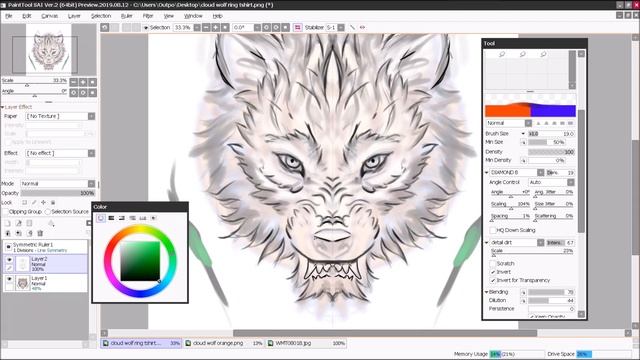Reset canvas rotation in the top toolbar
The height and width of the screenshot is (360, 640).
click(286, 27)
